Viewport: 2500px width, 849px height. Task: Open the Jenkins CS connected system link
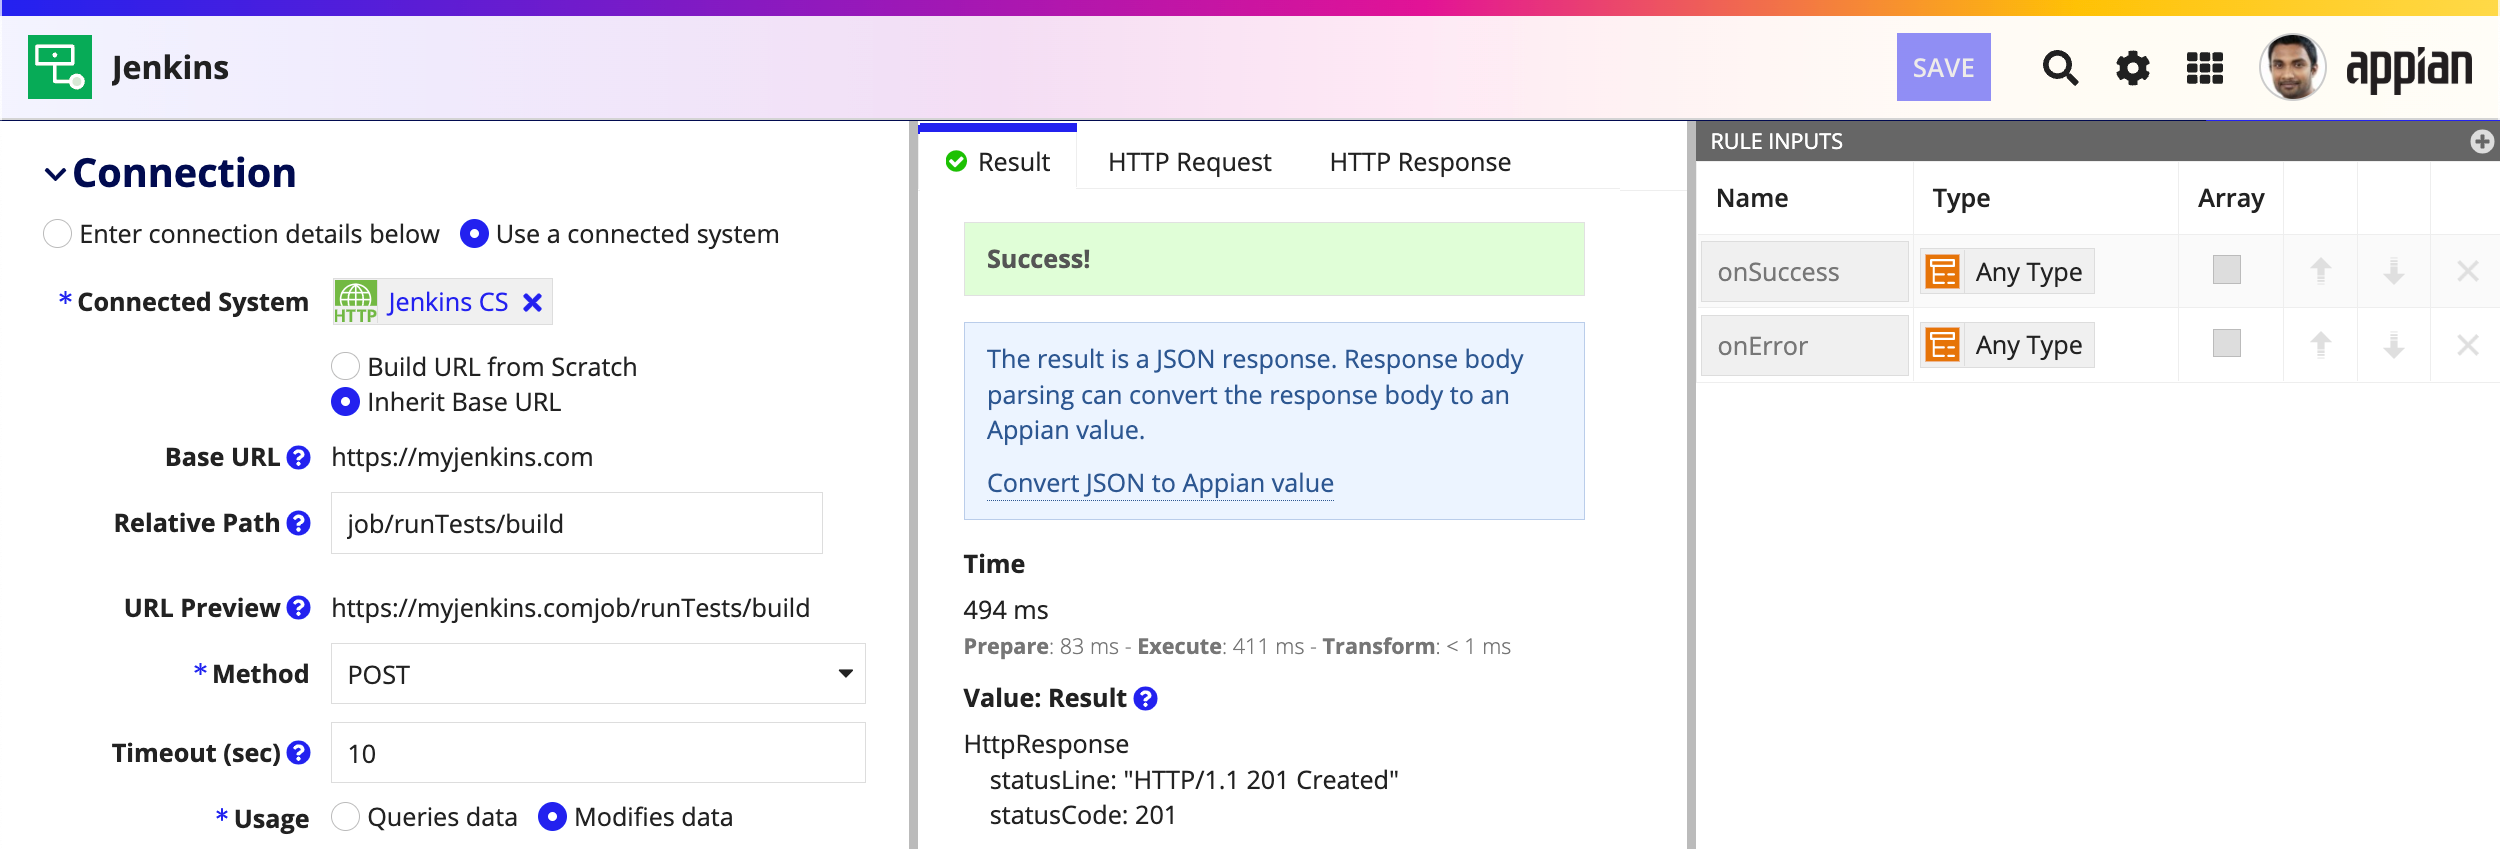(447, 302)
